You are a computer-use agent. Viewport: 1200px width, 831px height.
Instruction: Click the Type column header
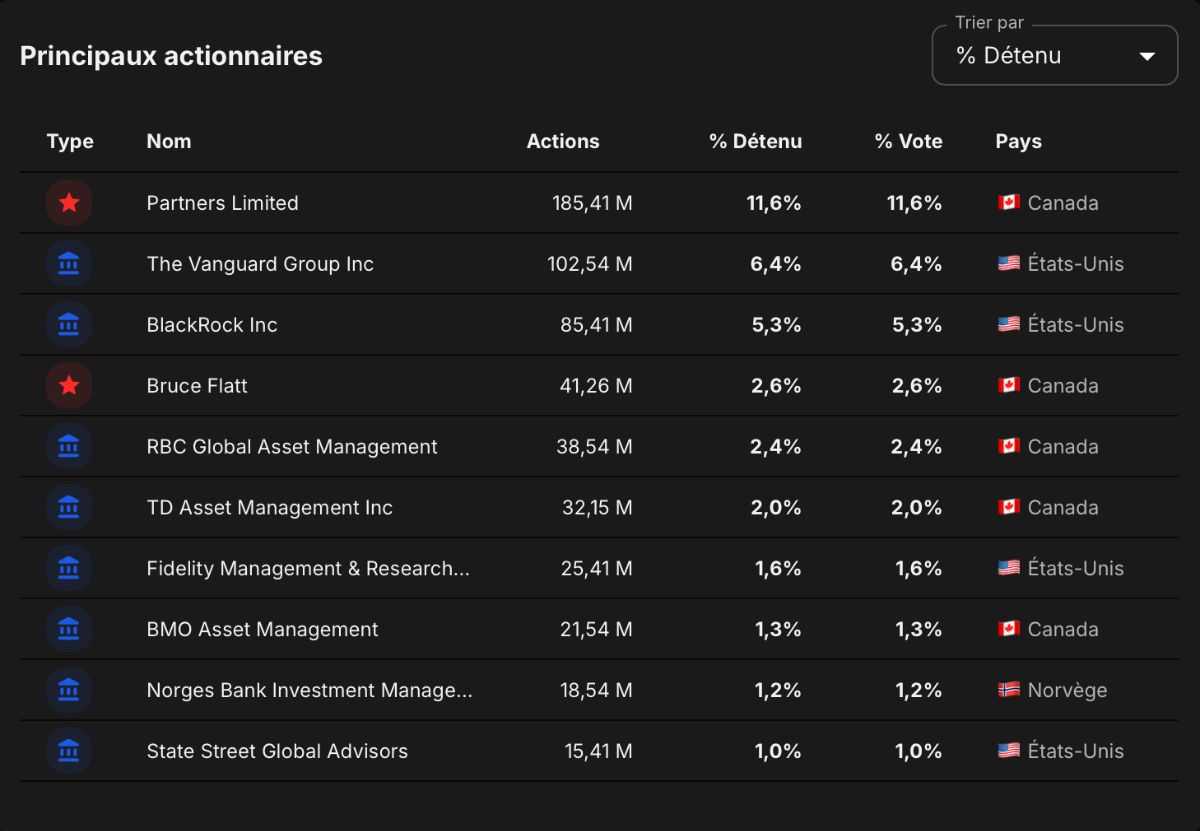pyautogui.click(x=70, y=141)
